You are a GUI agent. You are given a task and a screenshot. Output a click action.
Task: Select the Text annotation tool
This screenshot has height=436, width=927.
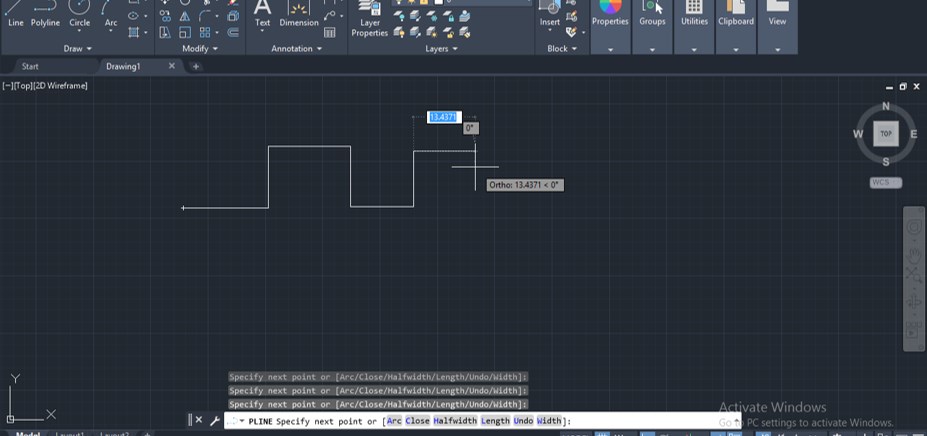click(x=262, y=14)
